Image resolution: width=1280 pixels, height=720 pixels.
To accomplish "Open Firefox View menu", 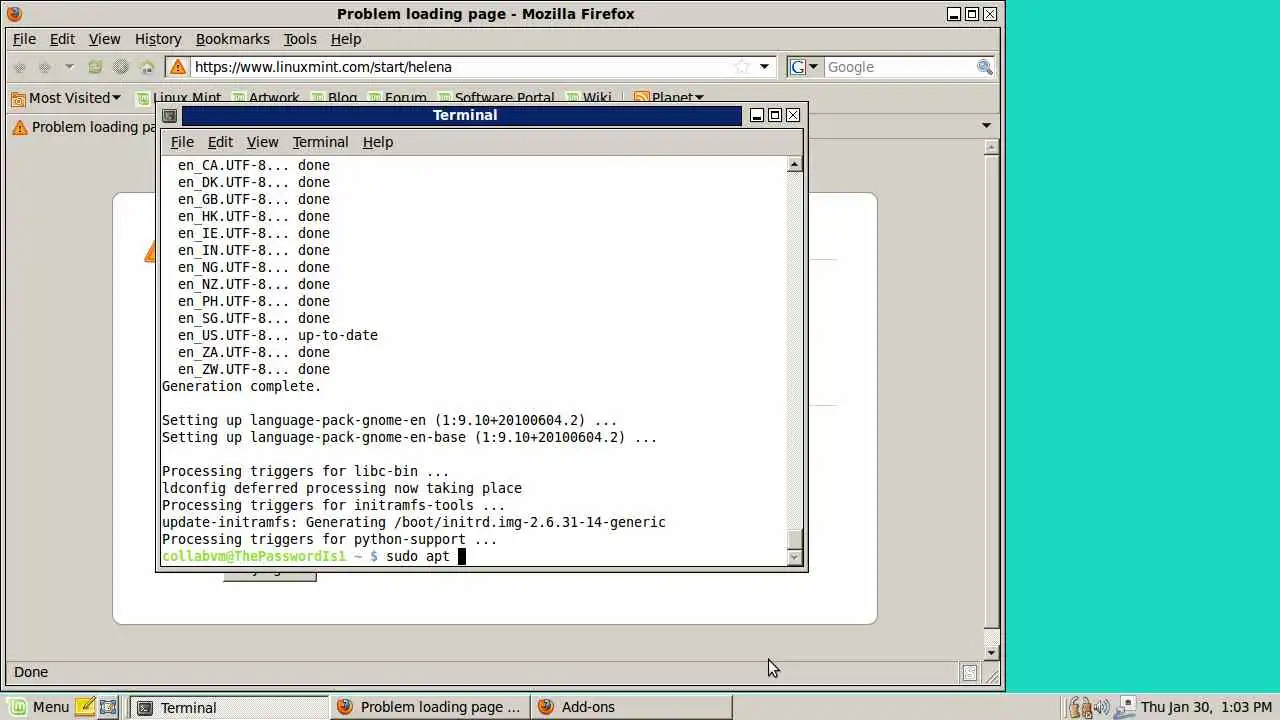I will [x=104, y=39].
